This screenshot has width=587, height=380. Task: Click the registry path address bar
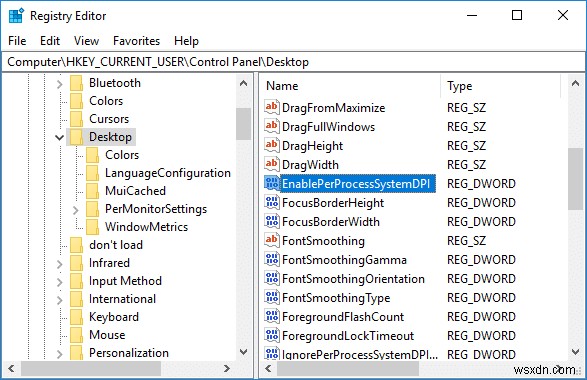click(x=294, y=62)
